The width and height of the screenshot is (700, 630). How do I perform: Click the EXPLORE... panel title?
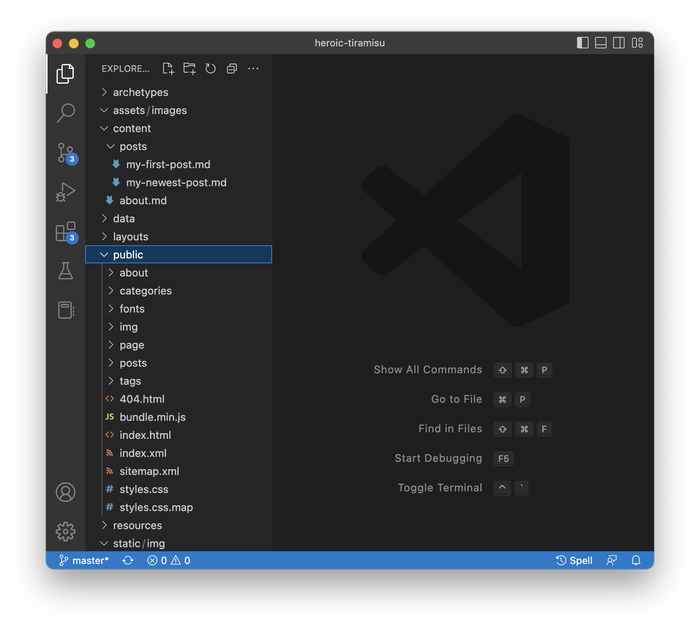click(x=125, y=69)
